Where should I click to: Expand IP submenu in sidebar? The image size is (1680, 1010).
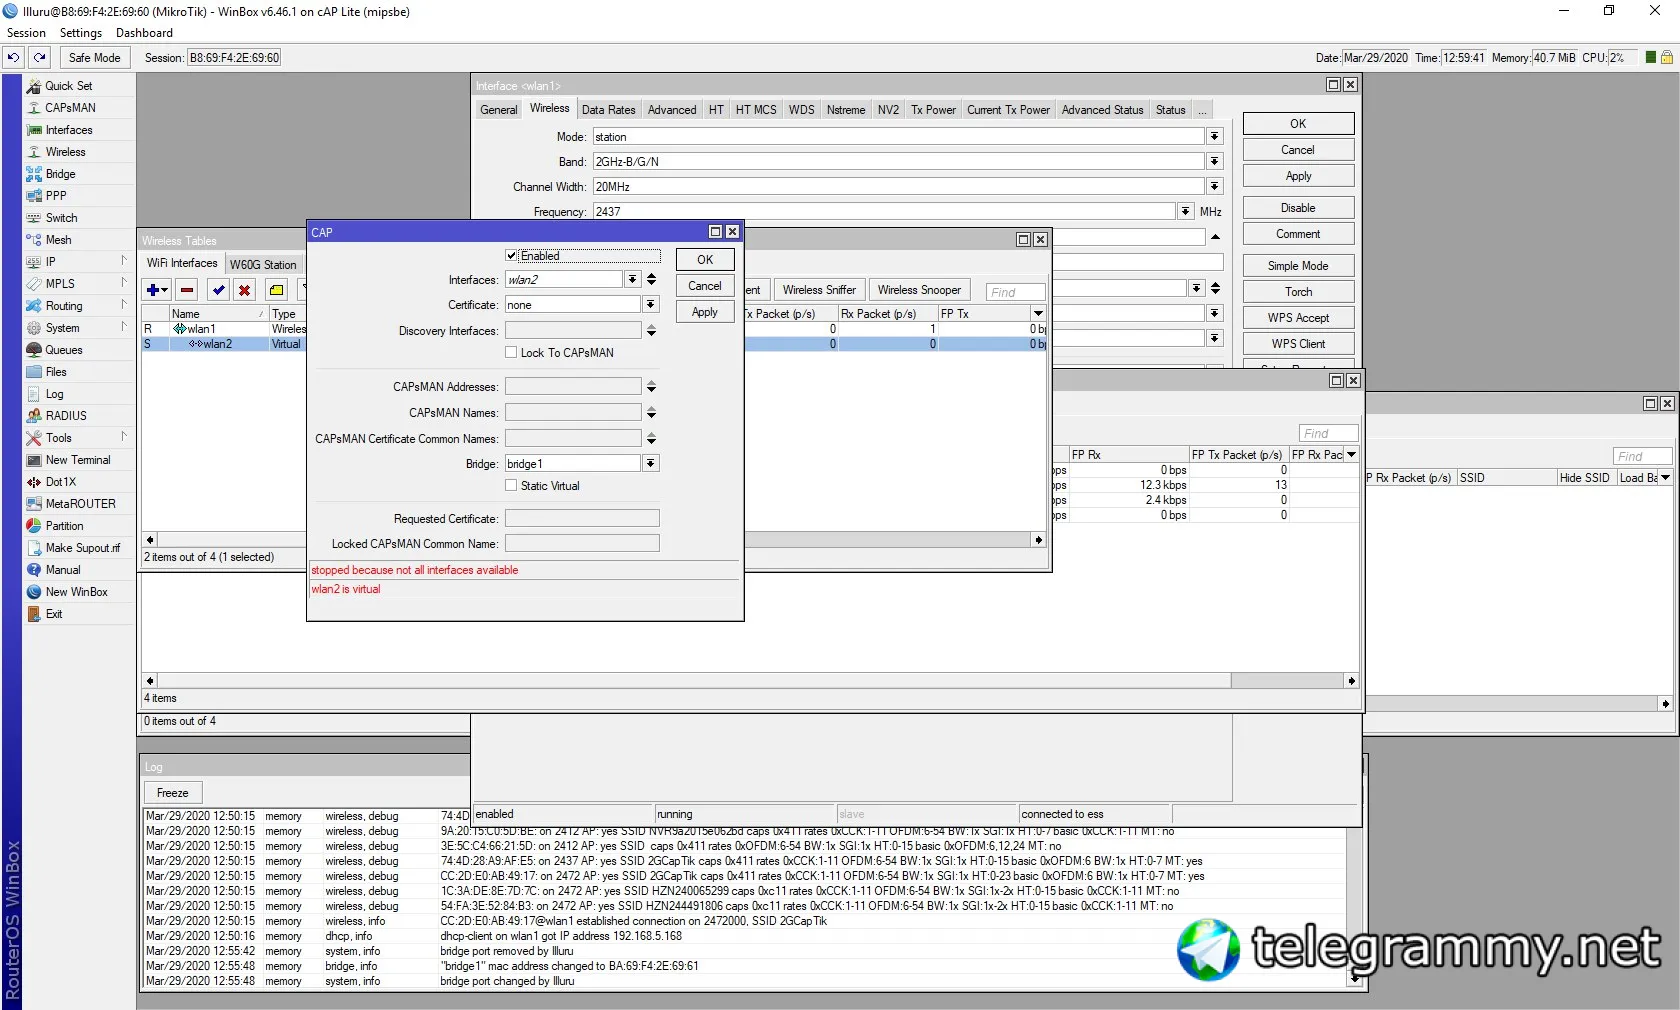click(x=78, y=262)
